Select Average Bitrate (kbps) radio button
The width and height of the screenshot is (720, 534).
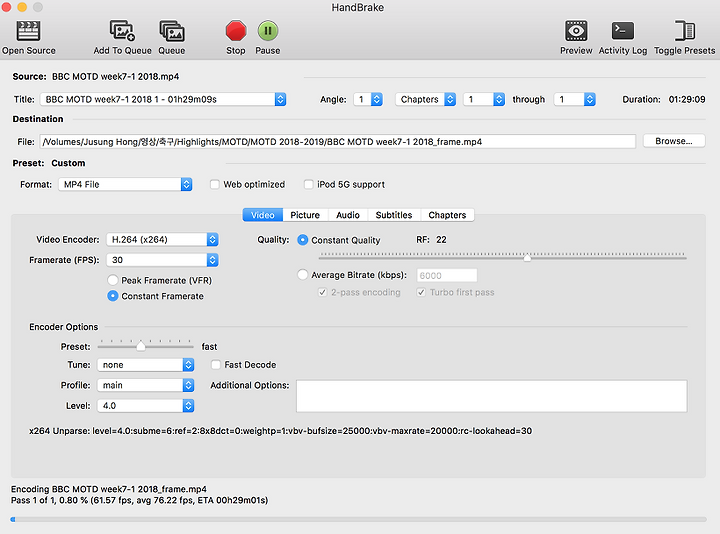tap(302, 275)
